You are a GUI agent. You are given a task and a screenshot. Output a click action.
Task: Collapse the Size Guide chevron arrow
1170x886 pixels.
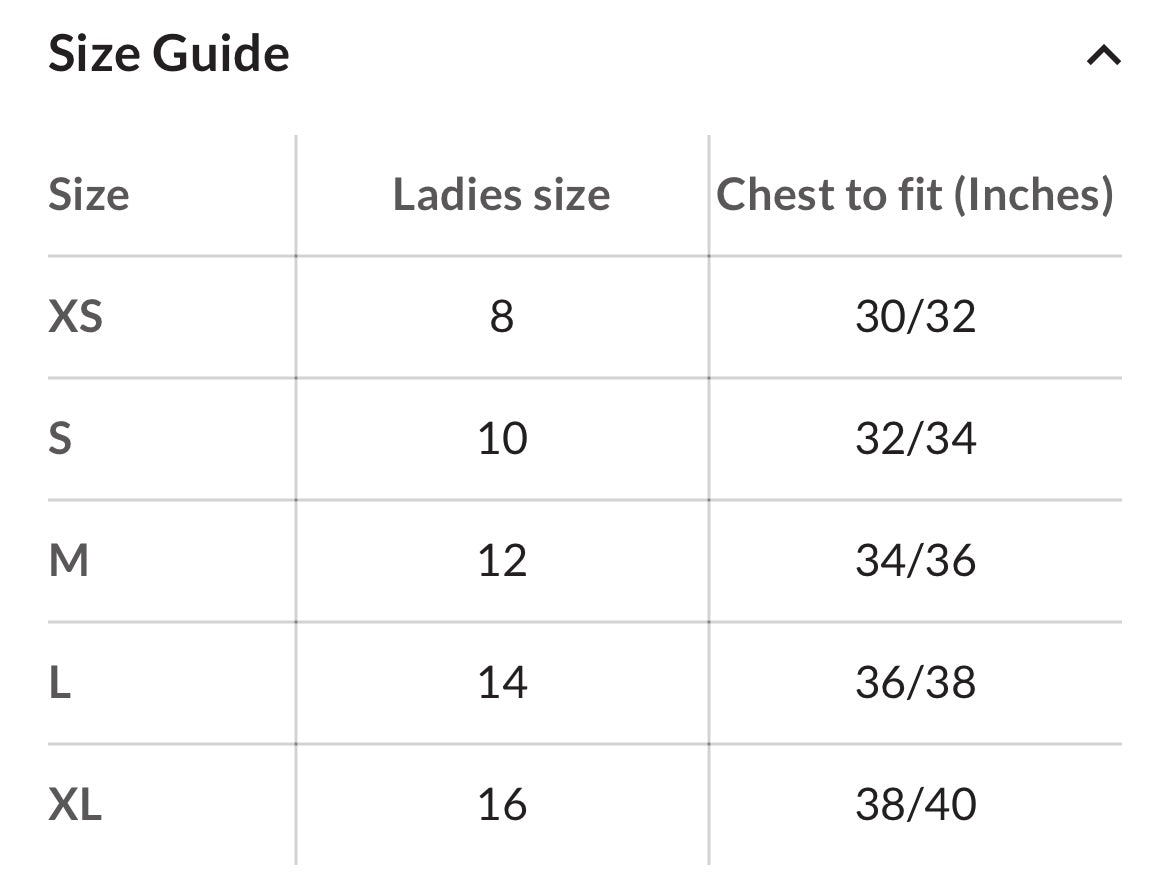(1103, 56)
